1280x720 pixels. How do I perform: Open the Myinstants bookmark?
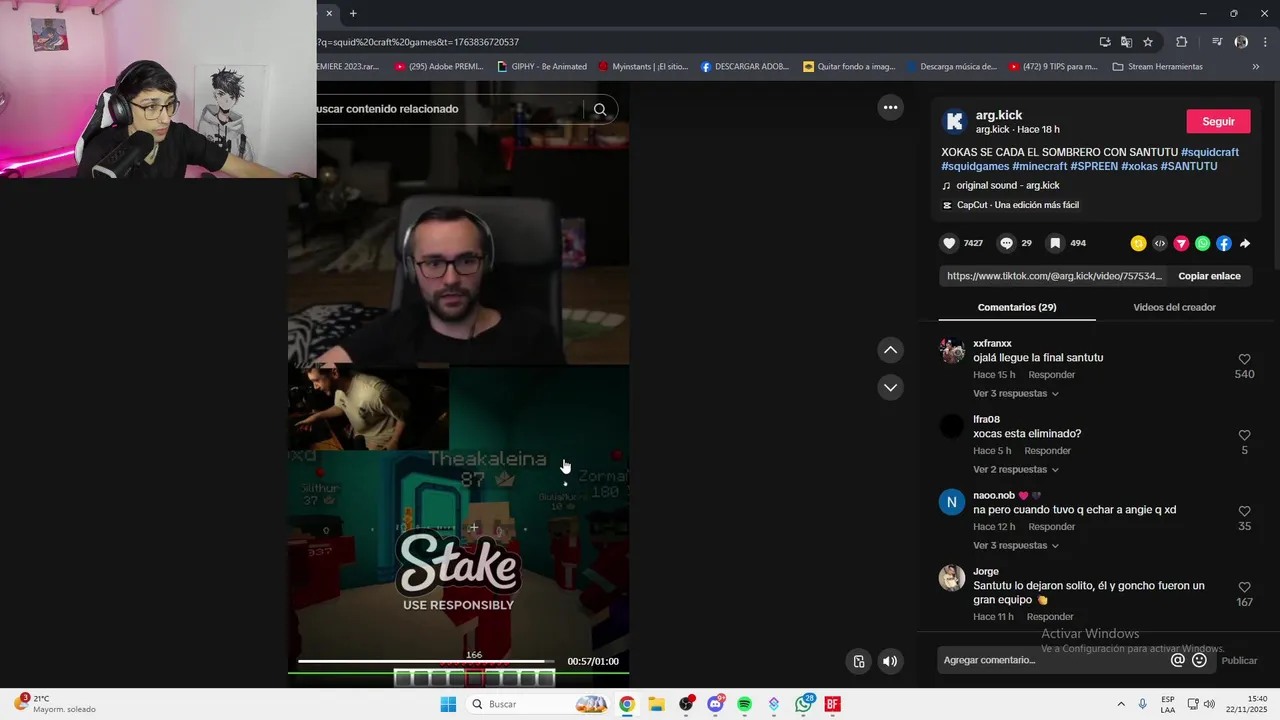coord(643,67)
